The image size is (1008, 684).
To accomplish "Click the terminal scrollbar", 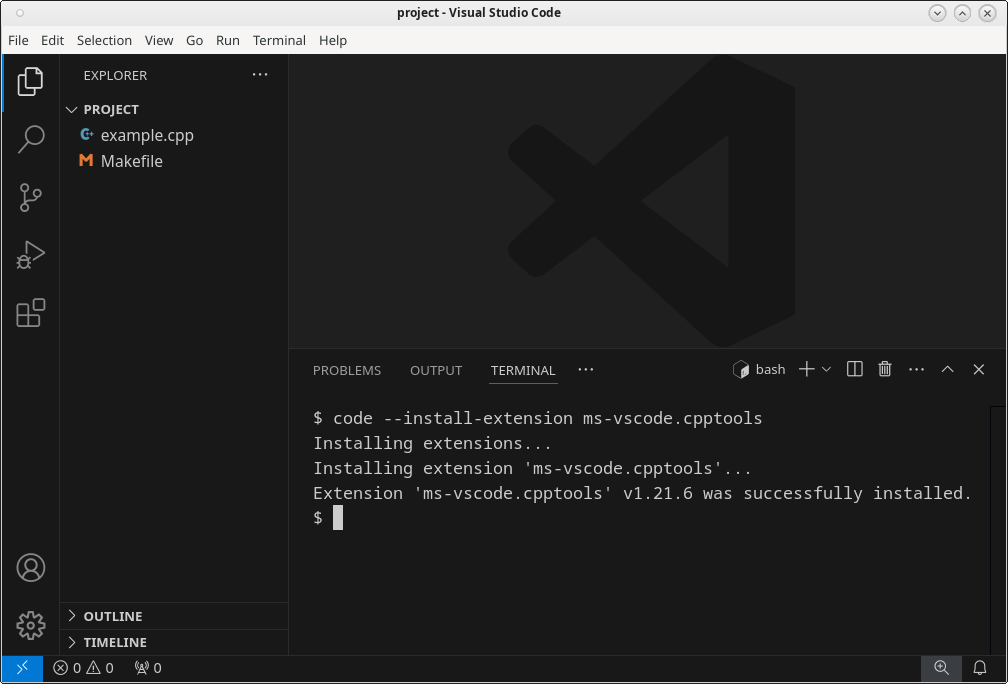I will (x=998, y=530).
